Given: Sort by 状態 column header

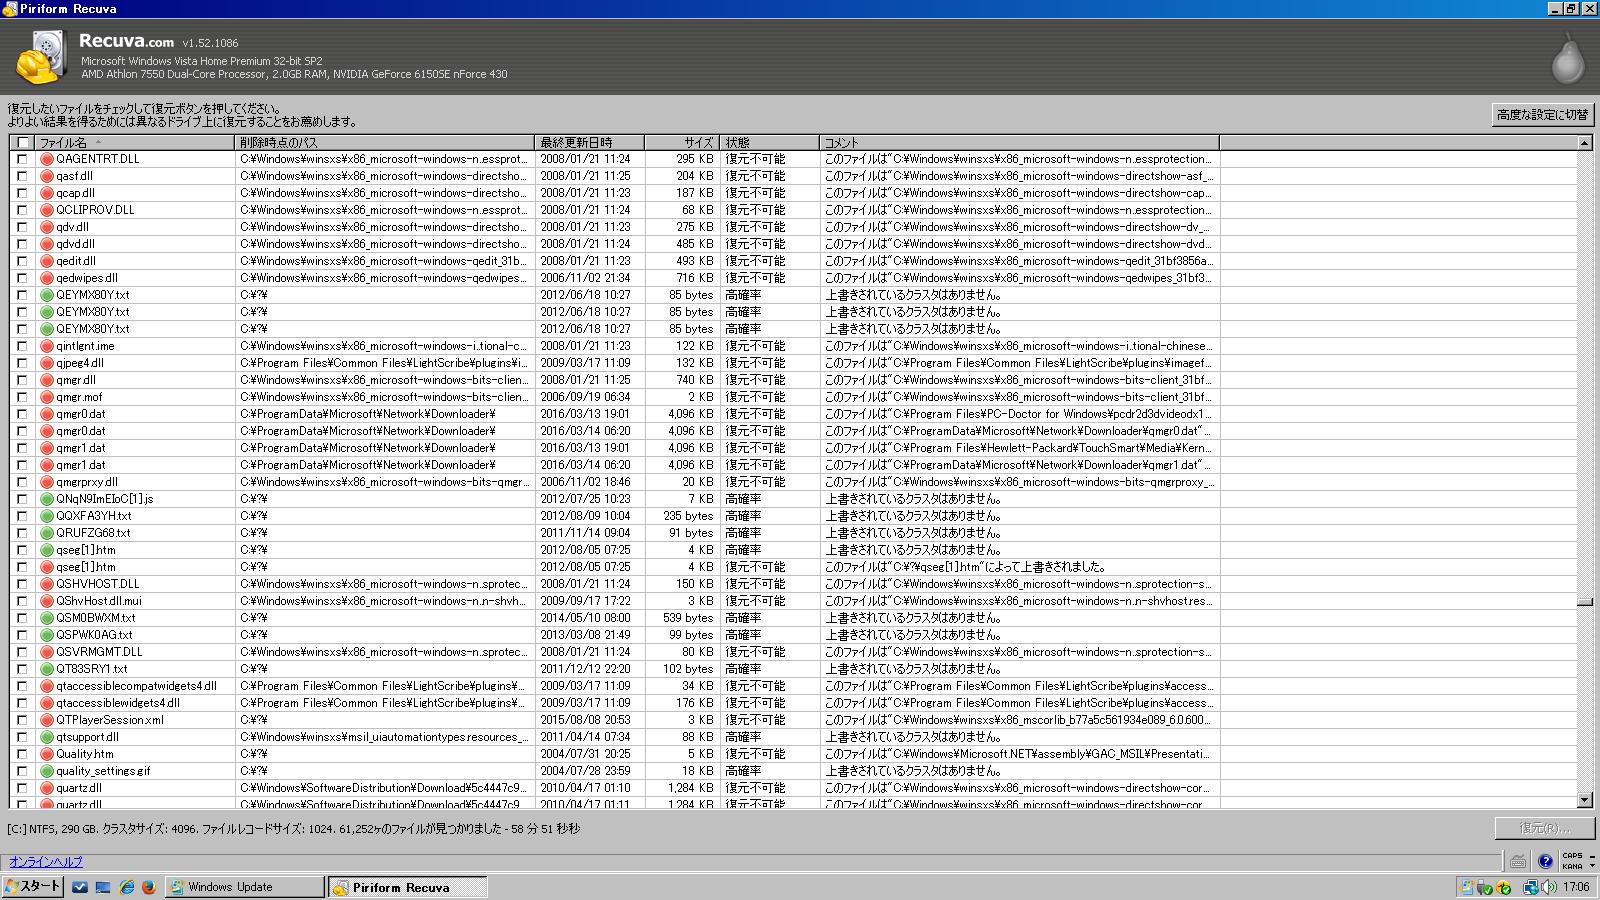Looking at the screenshot, I should click(770, 143).
